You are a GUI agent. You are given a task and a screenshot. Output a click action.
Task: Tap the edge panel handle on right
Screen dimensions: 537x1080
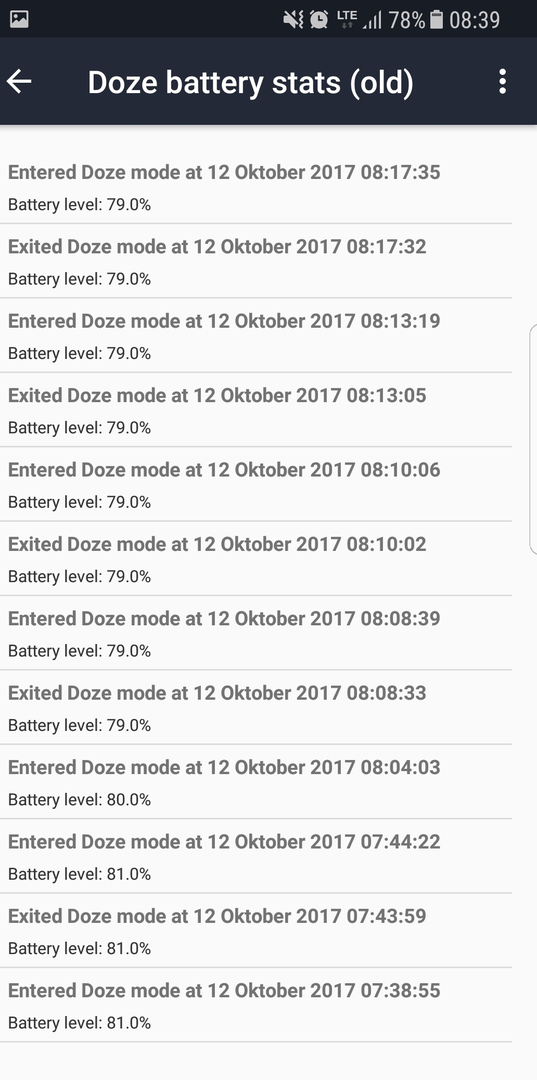click(533, 439)
